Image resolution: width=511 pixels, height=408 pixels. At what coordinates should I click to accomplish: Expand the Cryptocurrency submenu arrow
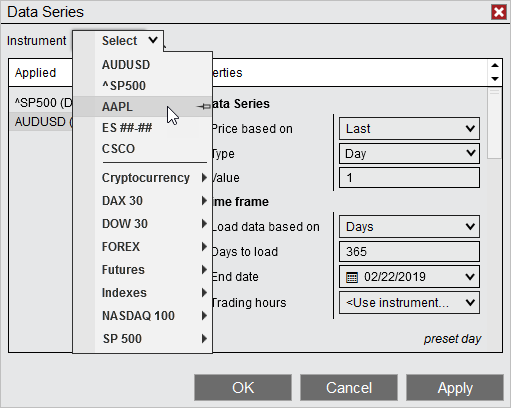point(204,178)
